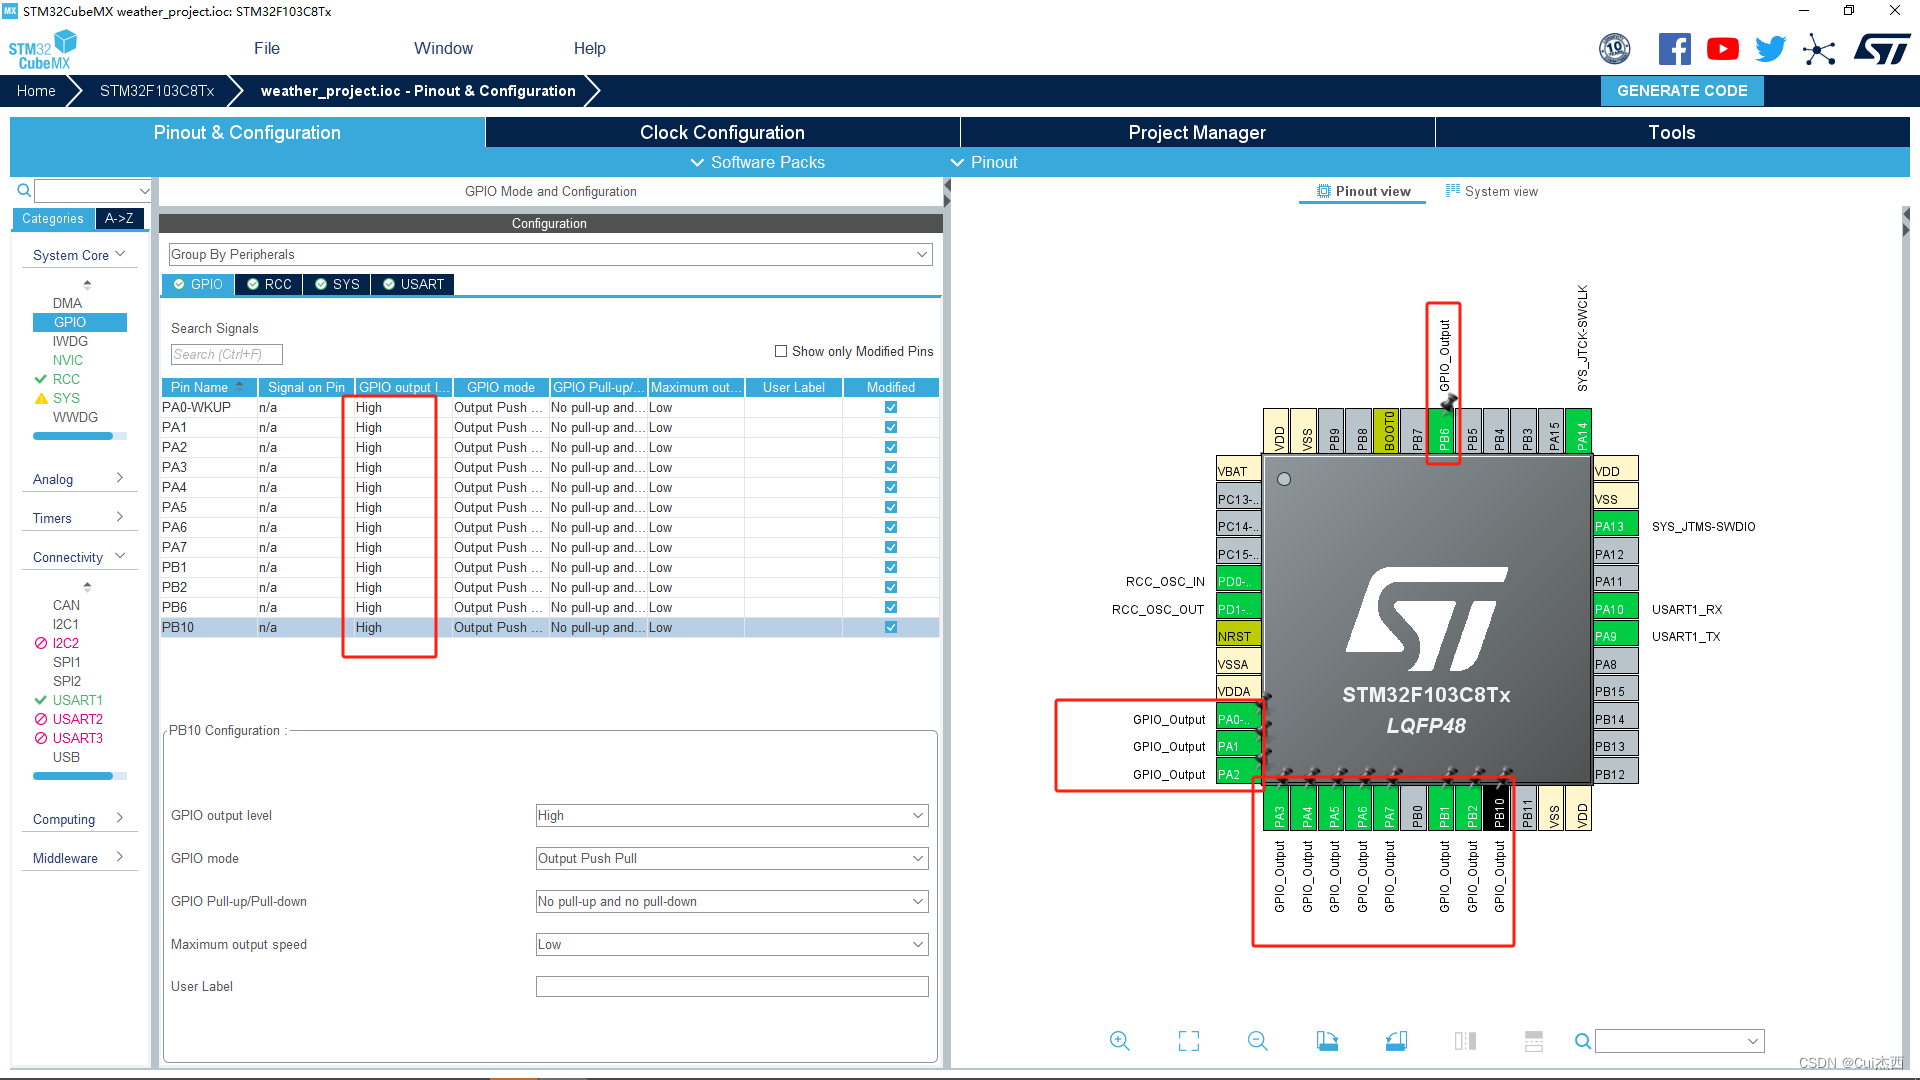Click the Search Signals input field
Viewport: 1920px width, 1080px height.
(226, 354)
